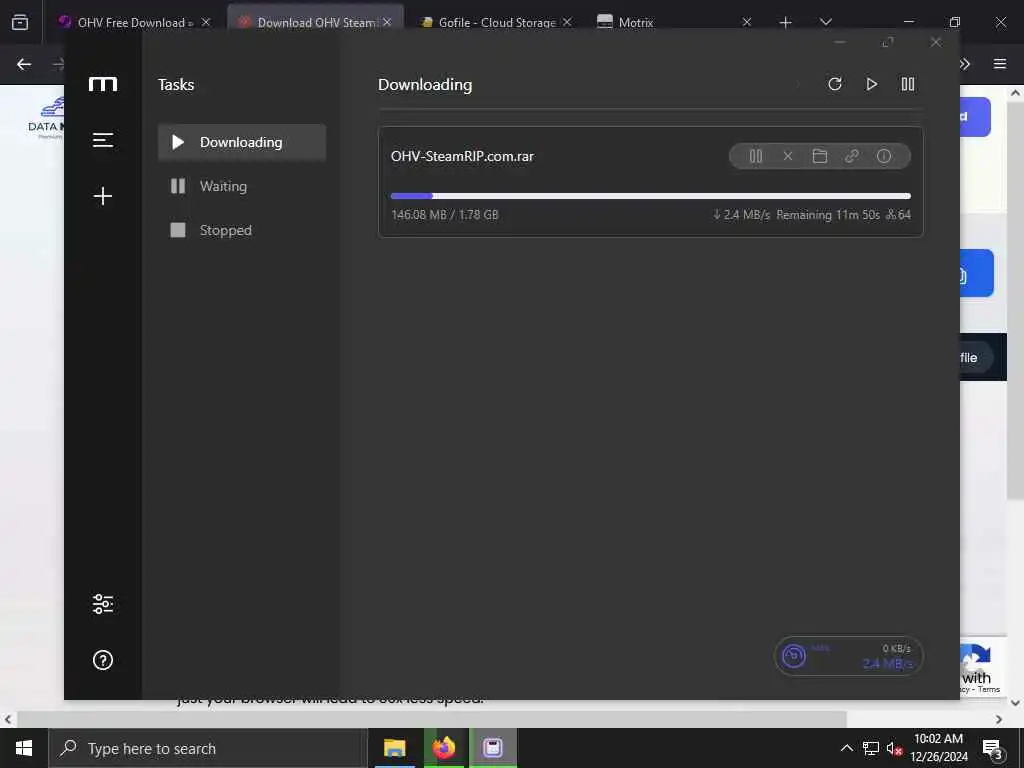
Task: Open the speedometer speed limit widget
Action: tap(848, 656)
